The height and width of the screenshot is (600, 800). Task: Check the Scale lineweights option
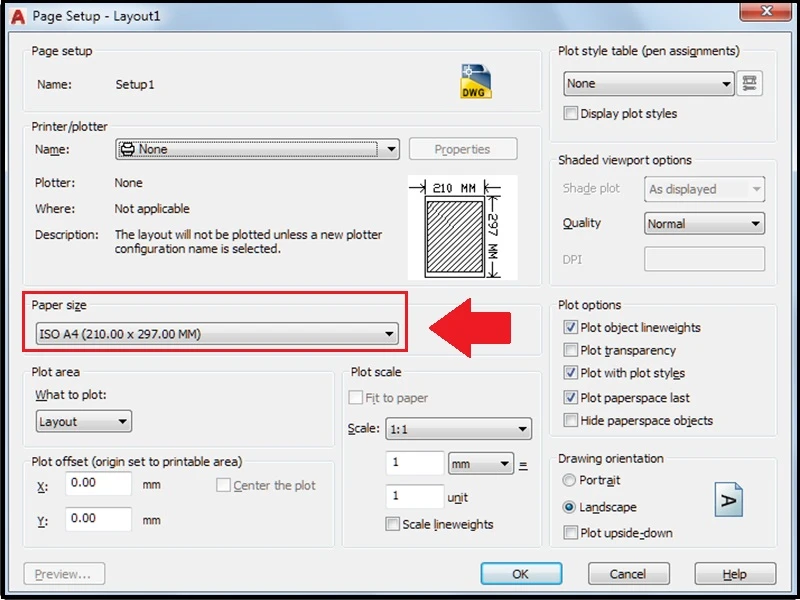(x=390, y=524)
